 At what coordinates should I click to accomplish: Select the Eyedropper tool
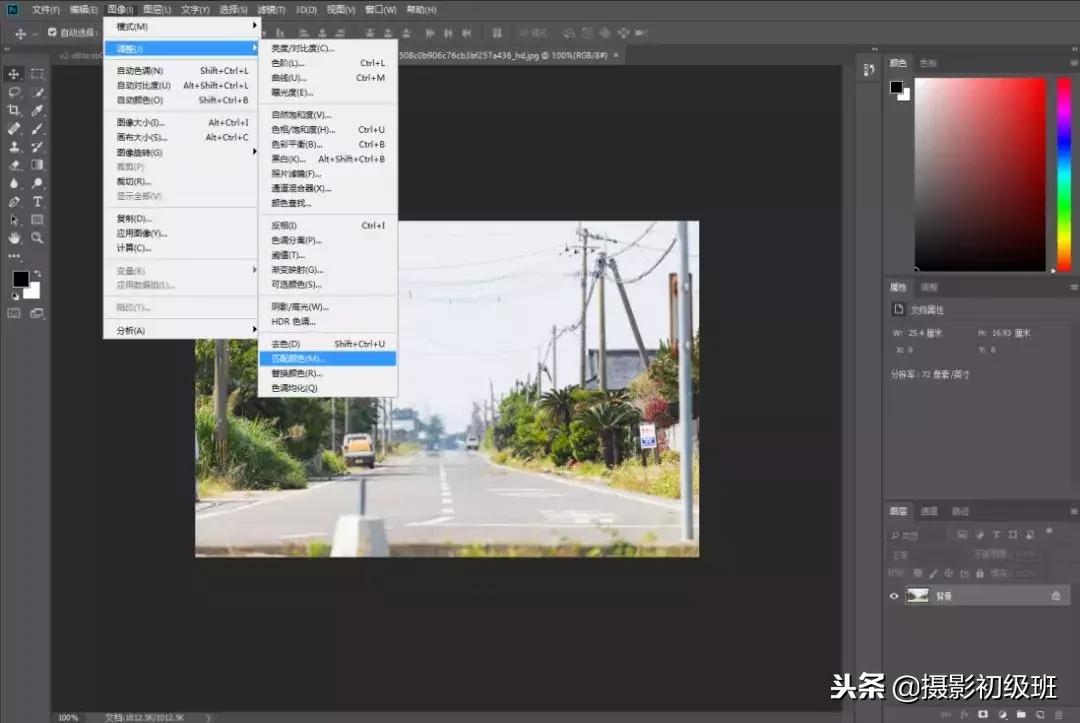37,110
